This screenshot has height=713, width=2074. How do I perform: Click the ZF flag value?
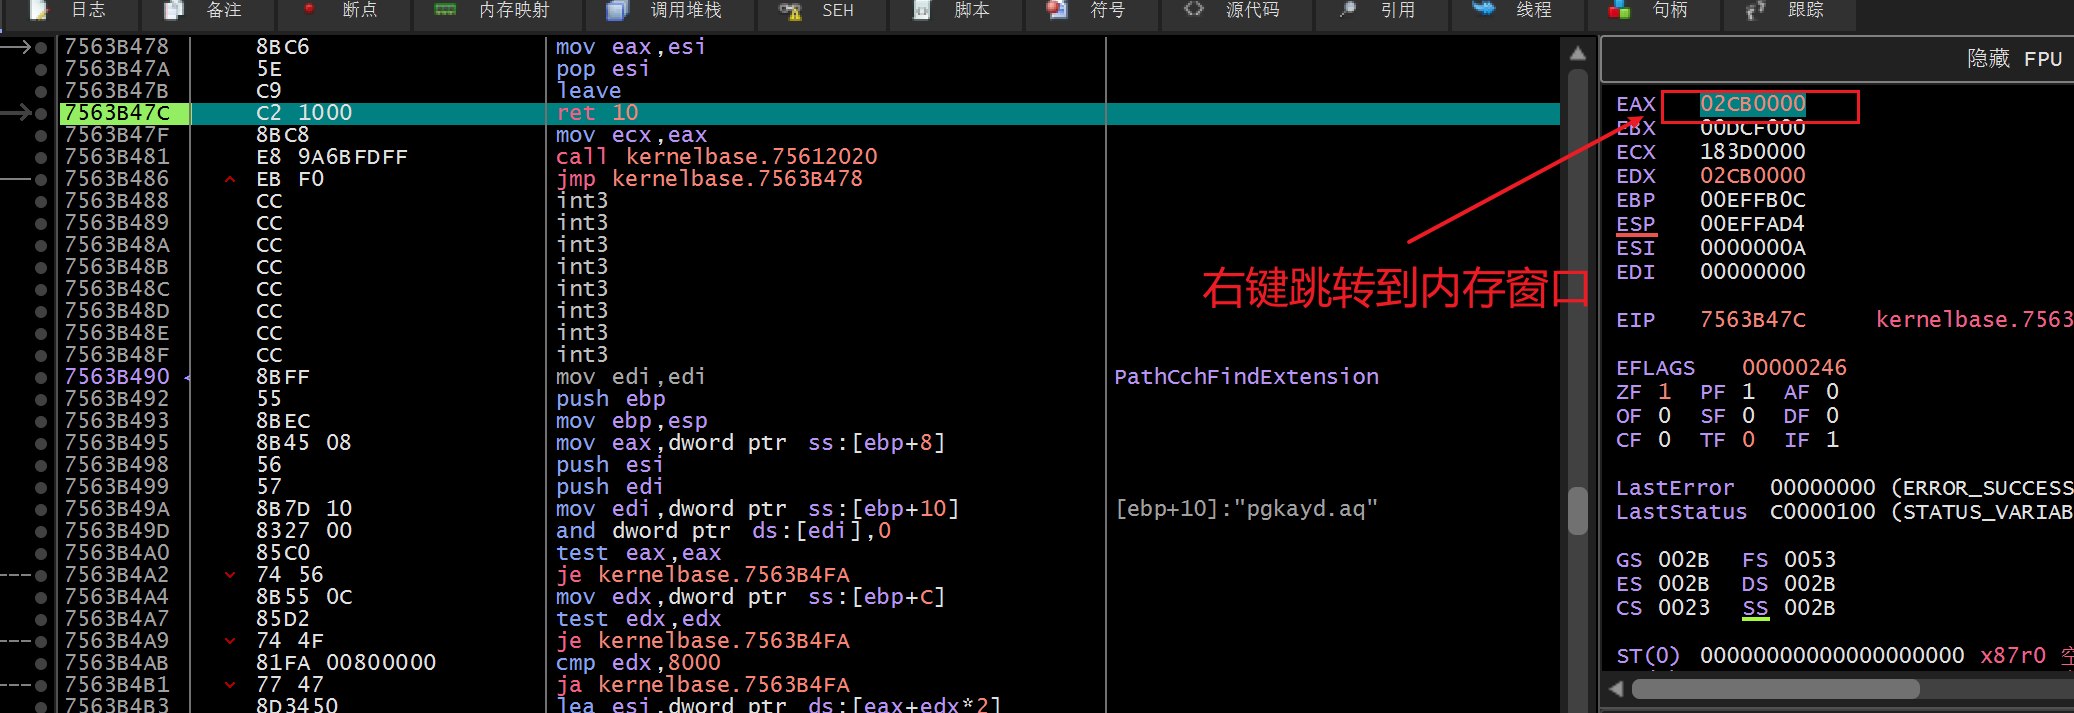[x=1664, y=392]
